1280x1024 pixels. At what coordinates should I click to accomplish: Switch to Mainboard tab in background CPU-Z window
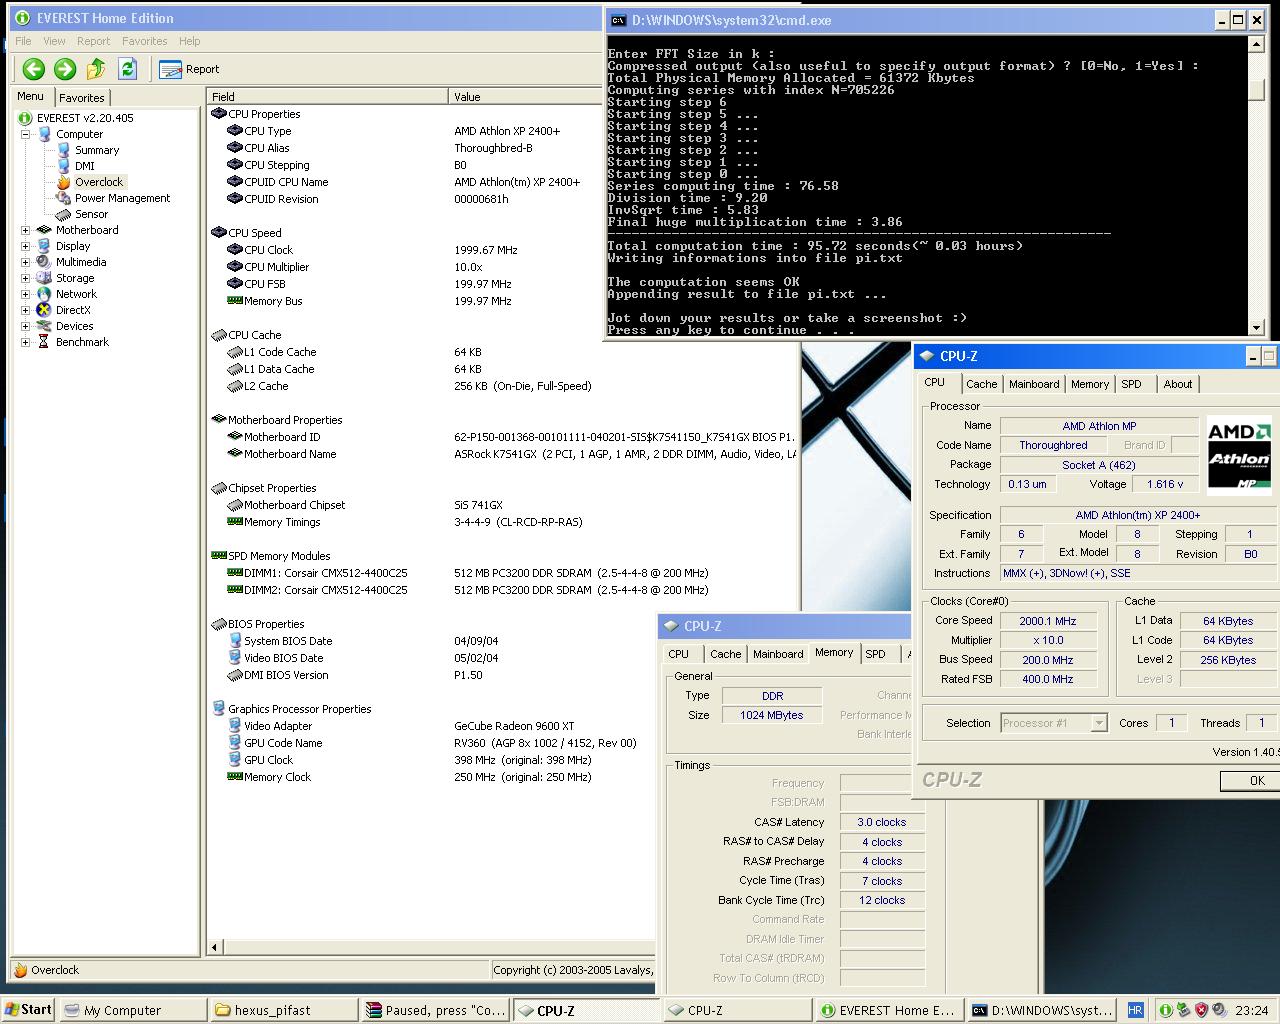tap(778, 654)
